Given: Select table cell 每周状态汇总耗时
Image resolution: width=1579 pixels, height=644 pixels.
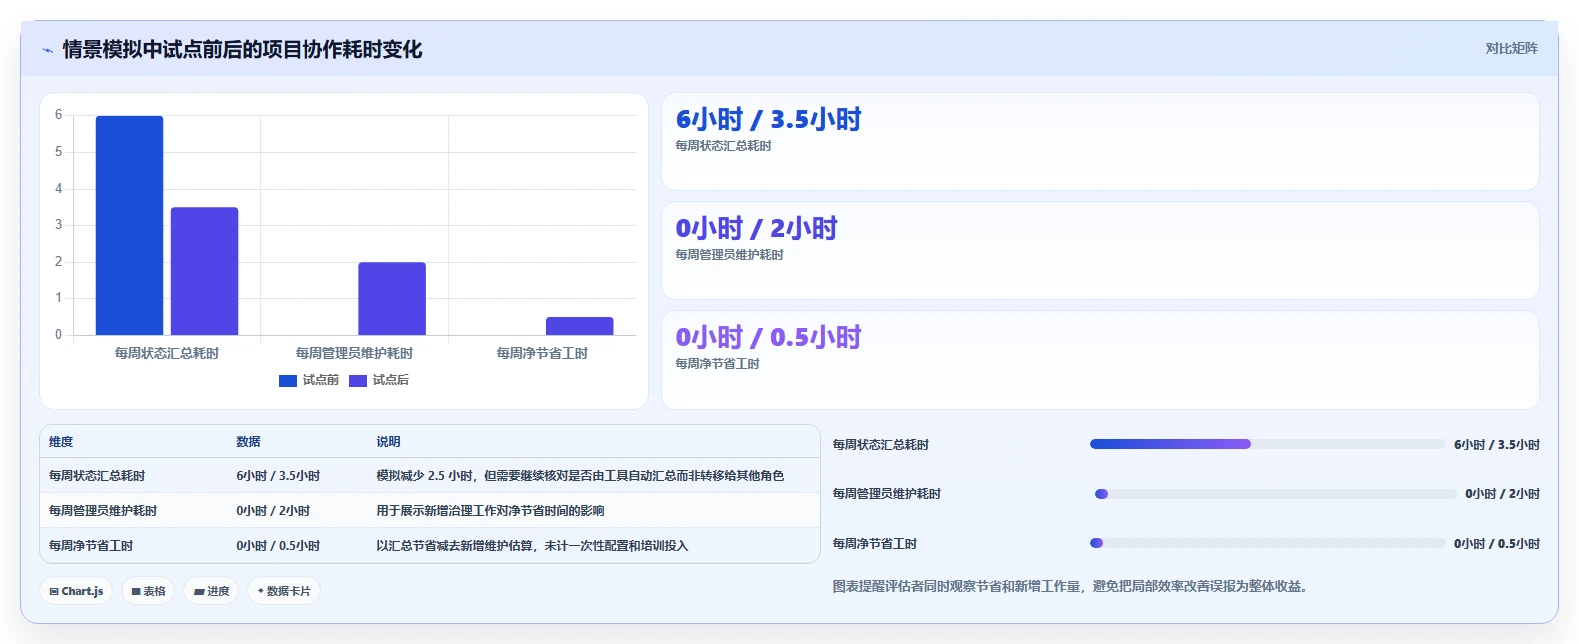Looking at the screenshot, I should [x=97, y=476].
